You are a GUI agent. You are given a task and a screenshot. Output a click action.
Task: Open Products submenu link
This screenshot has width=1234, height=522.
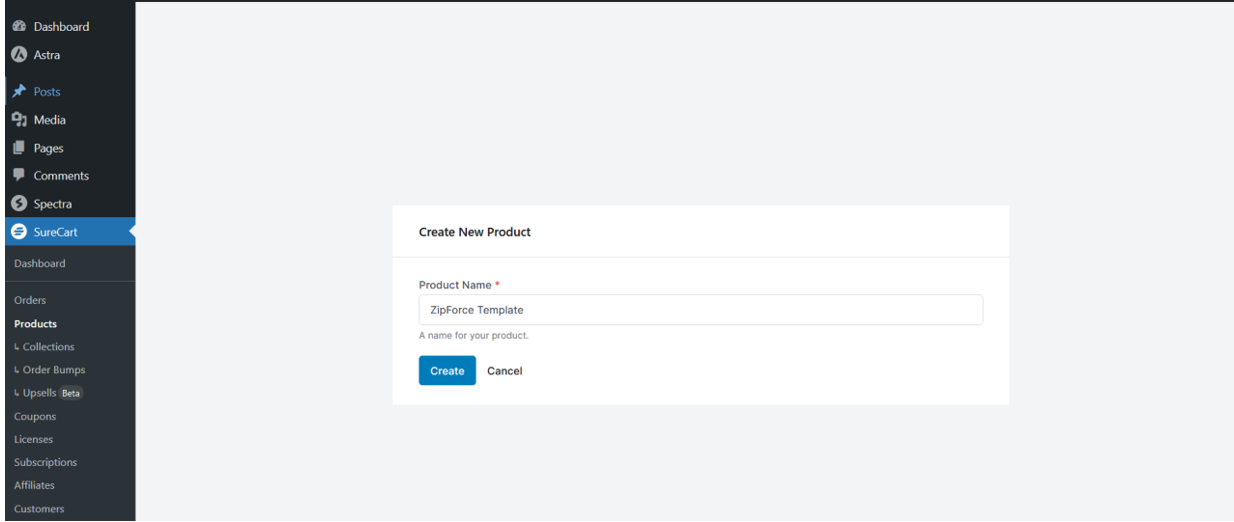pos(35,324)
